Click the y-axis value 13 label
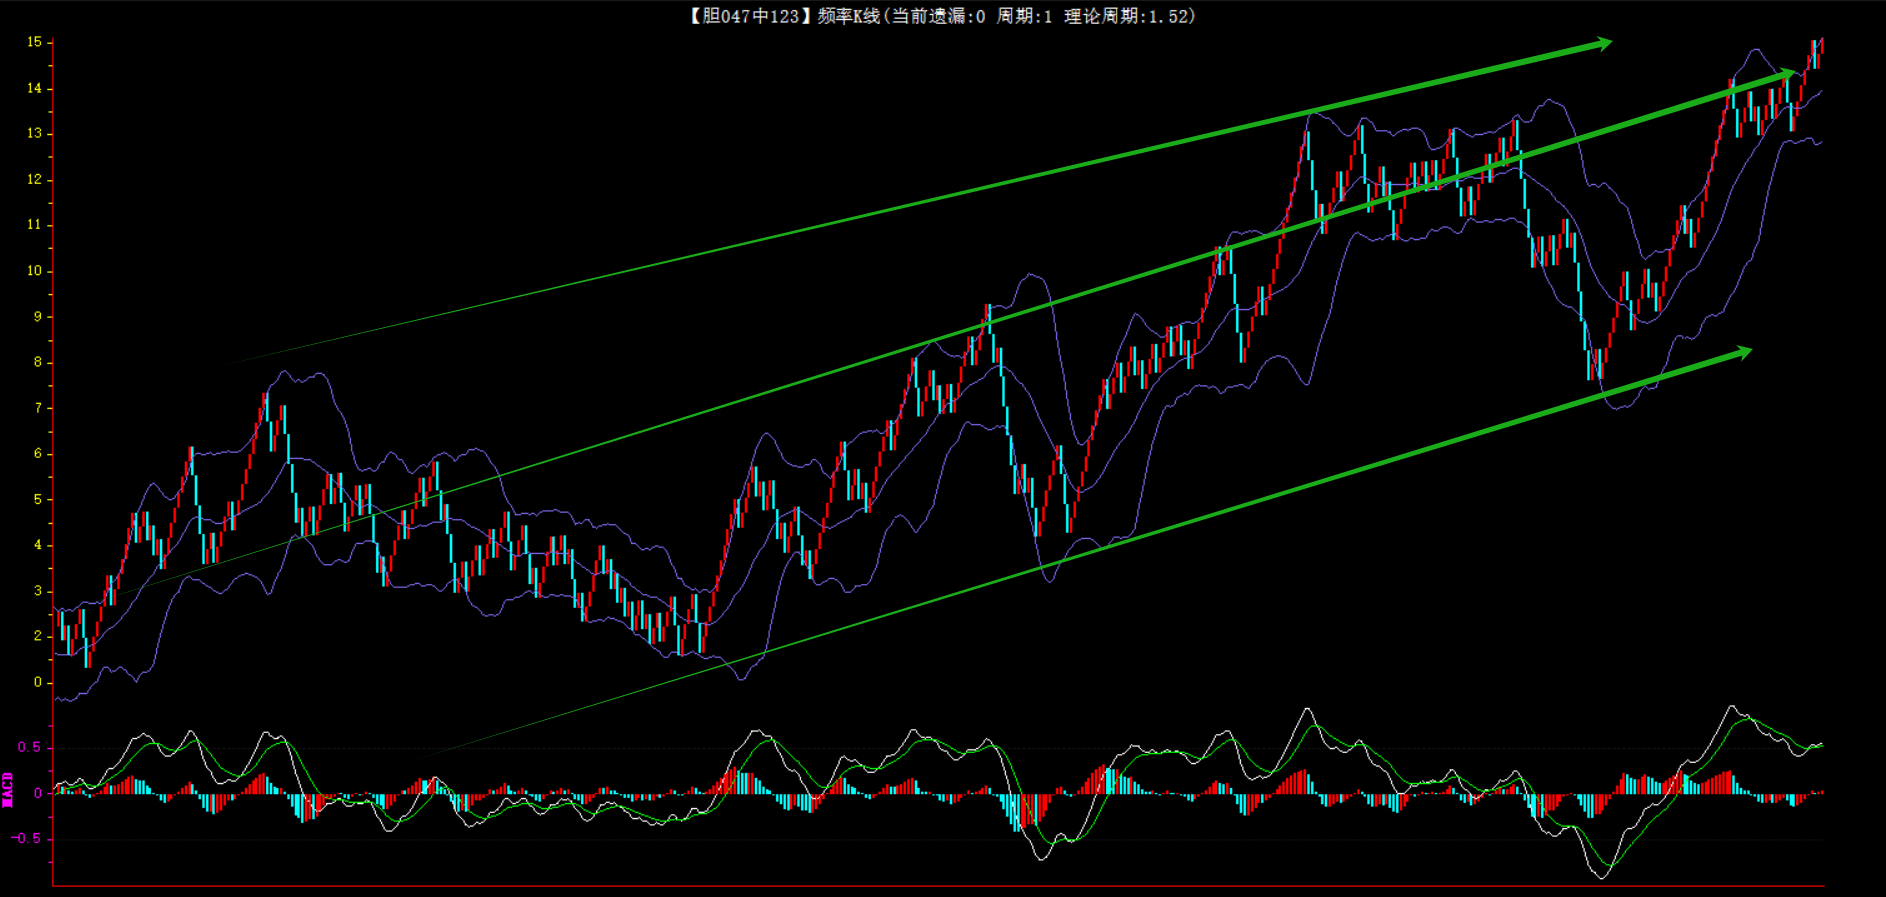The width and height of the screenshot is (1886, 897). coord(35,133)
